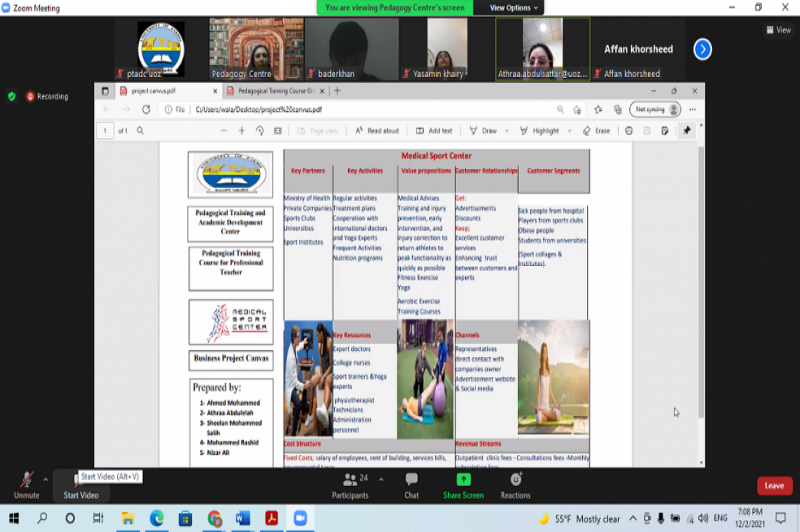Click the Unmute microphone icon
Viewport: 800px width, 532px height.
[27, 480]
